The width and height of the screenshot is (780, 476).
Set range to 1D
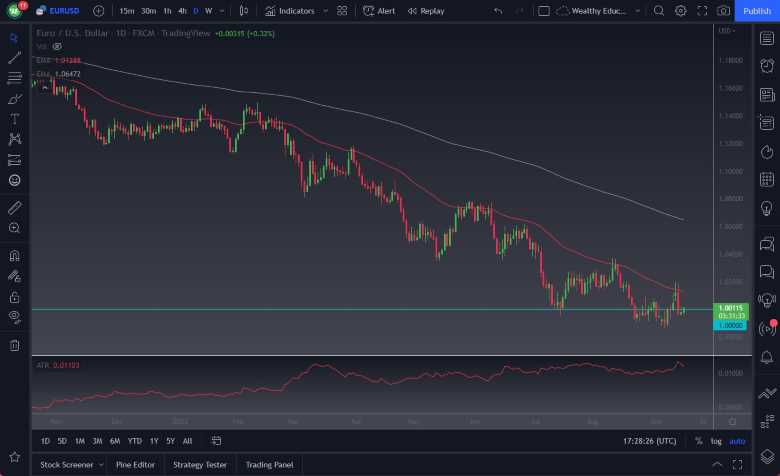[x=45, y=441]
